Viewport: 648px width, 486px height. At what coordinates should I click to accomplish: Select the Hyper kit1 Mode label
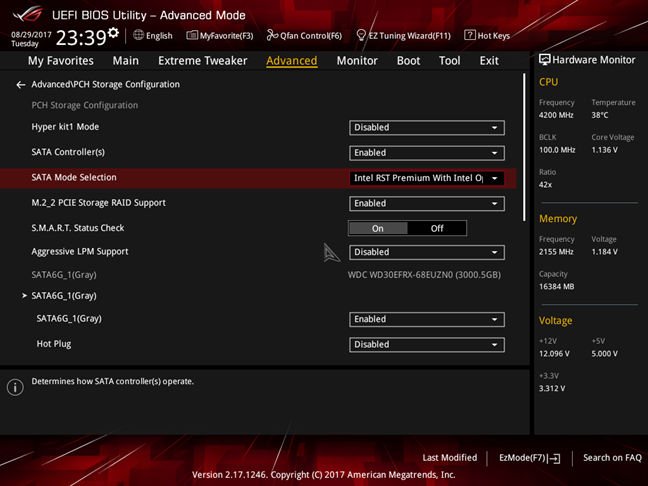pyautogui.click(x=65, y=127)
